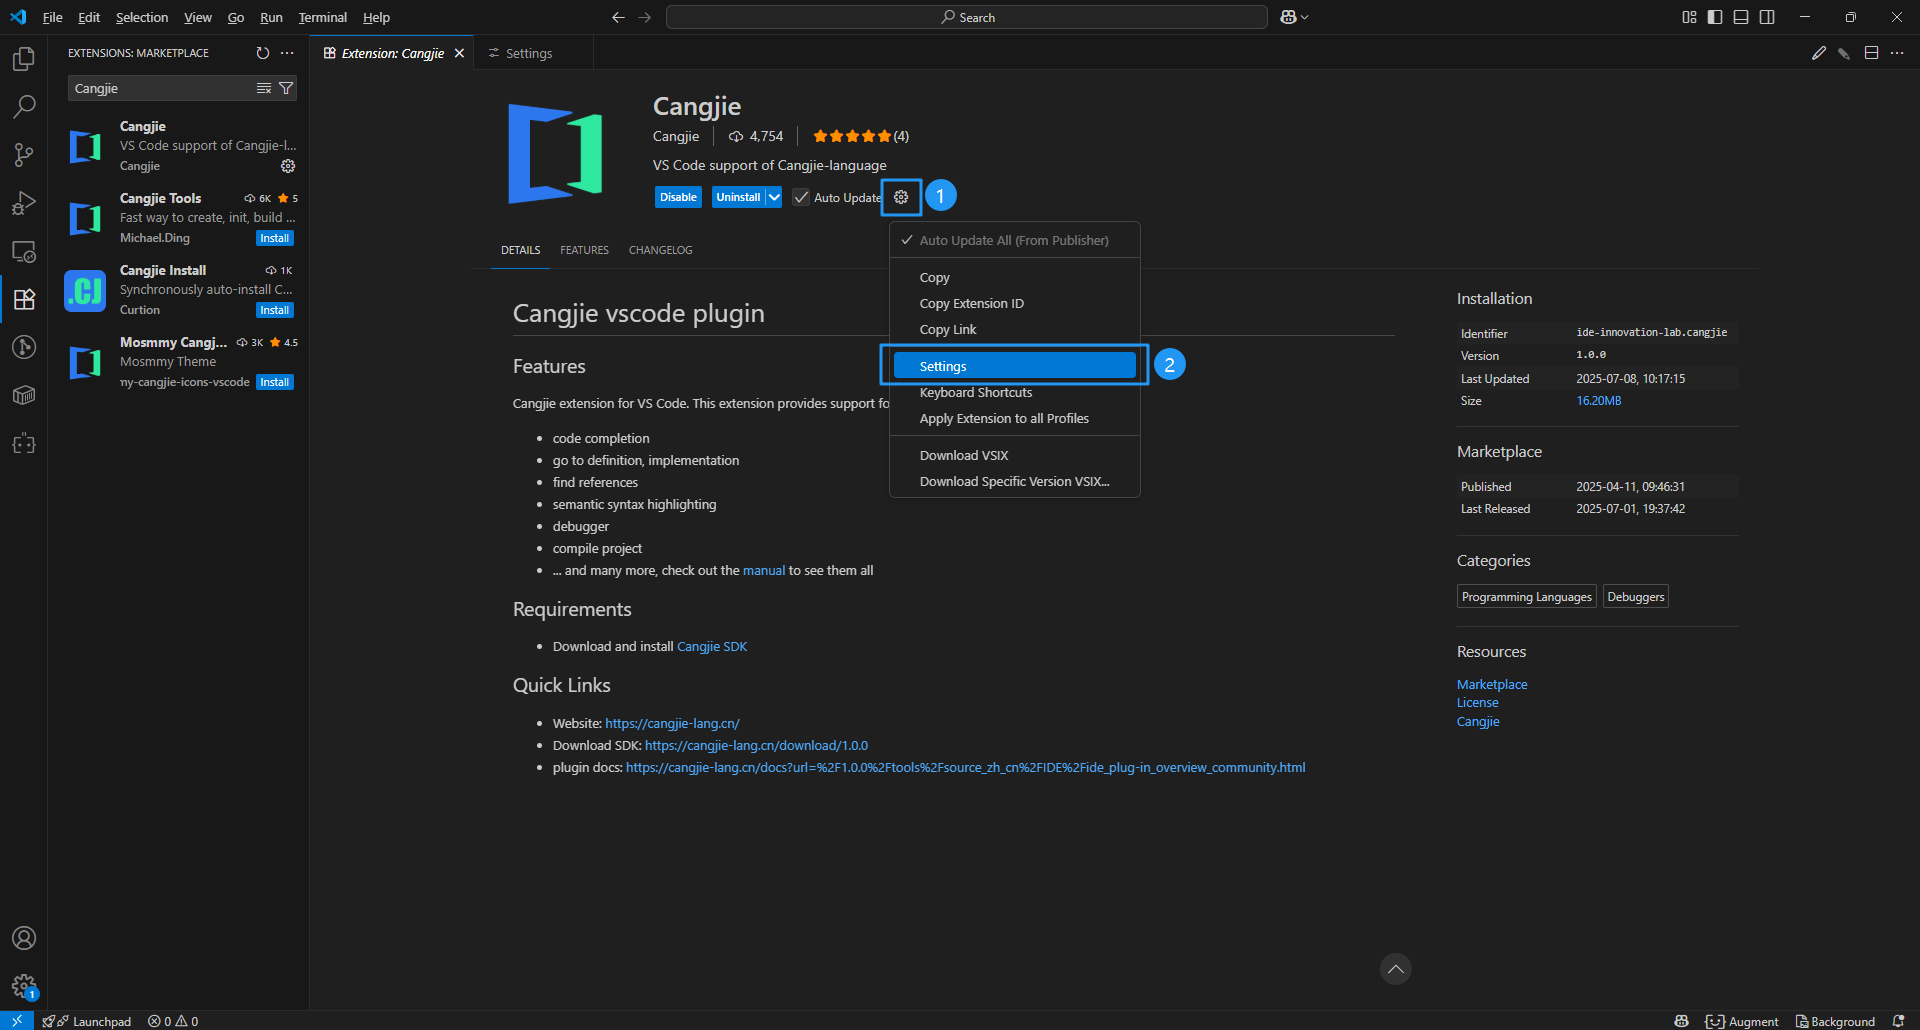The height and width of the screenshot is (1030, 1920).
Task: Click the top command center search box
Action: pyautogui.click(x=967, y=17)
